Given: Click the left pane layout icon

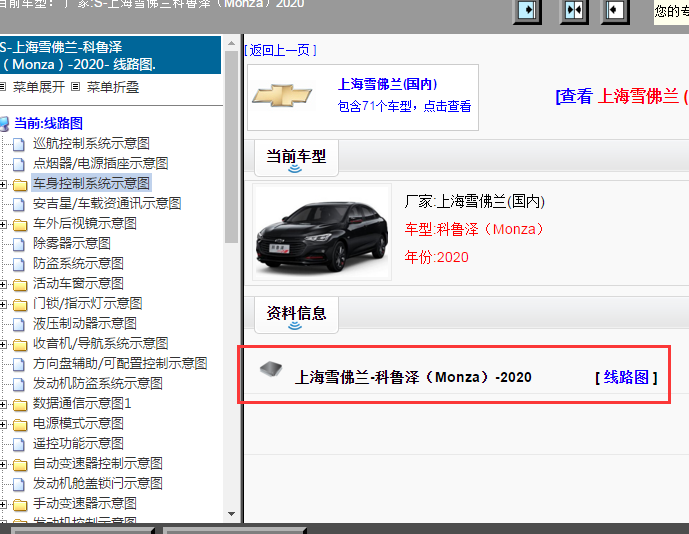Looking at the screenshot, I should pos(527,10).
